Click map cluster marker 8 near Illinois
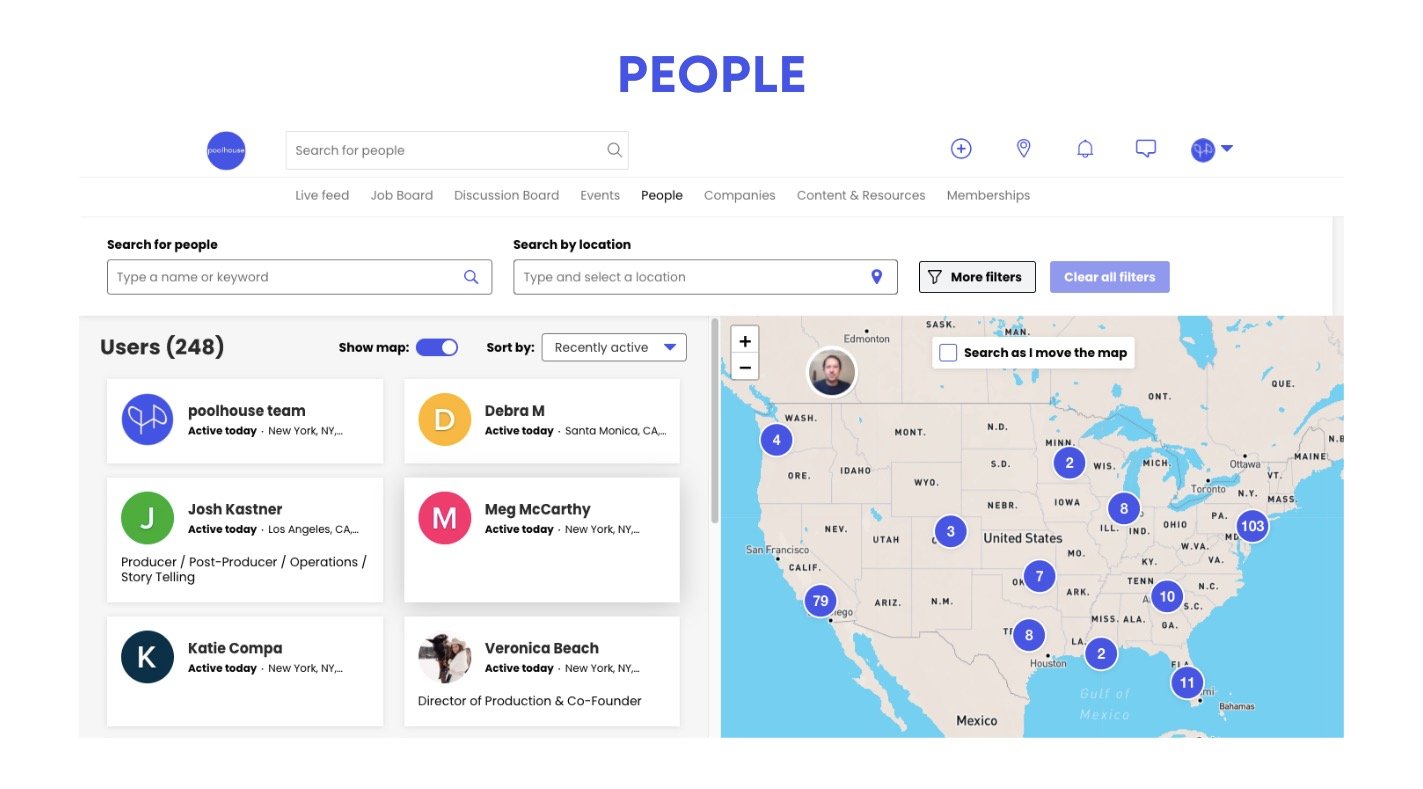Image resolution: width=1423 pixels, height=789 pixels. click(x=1124, y=508)
